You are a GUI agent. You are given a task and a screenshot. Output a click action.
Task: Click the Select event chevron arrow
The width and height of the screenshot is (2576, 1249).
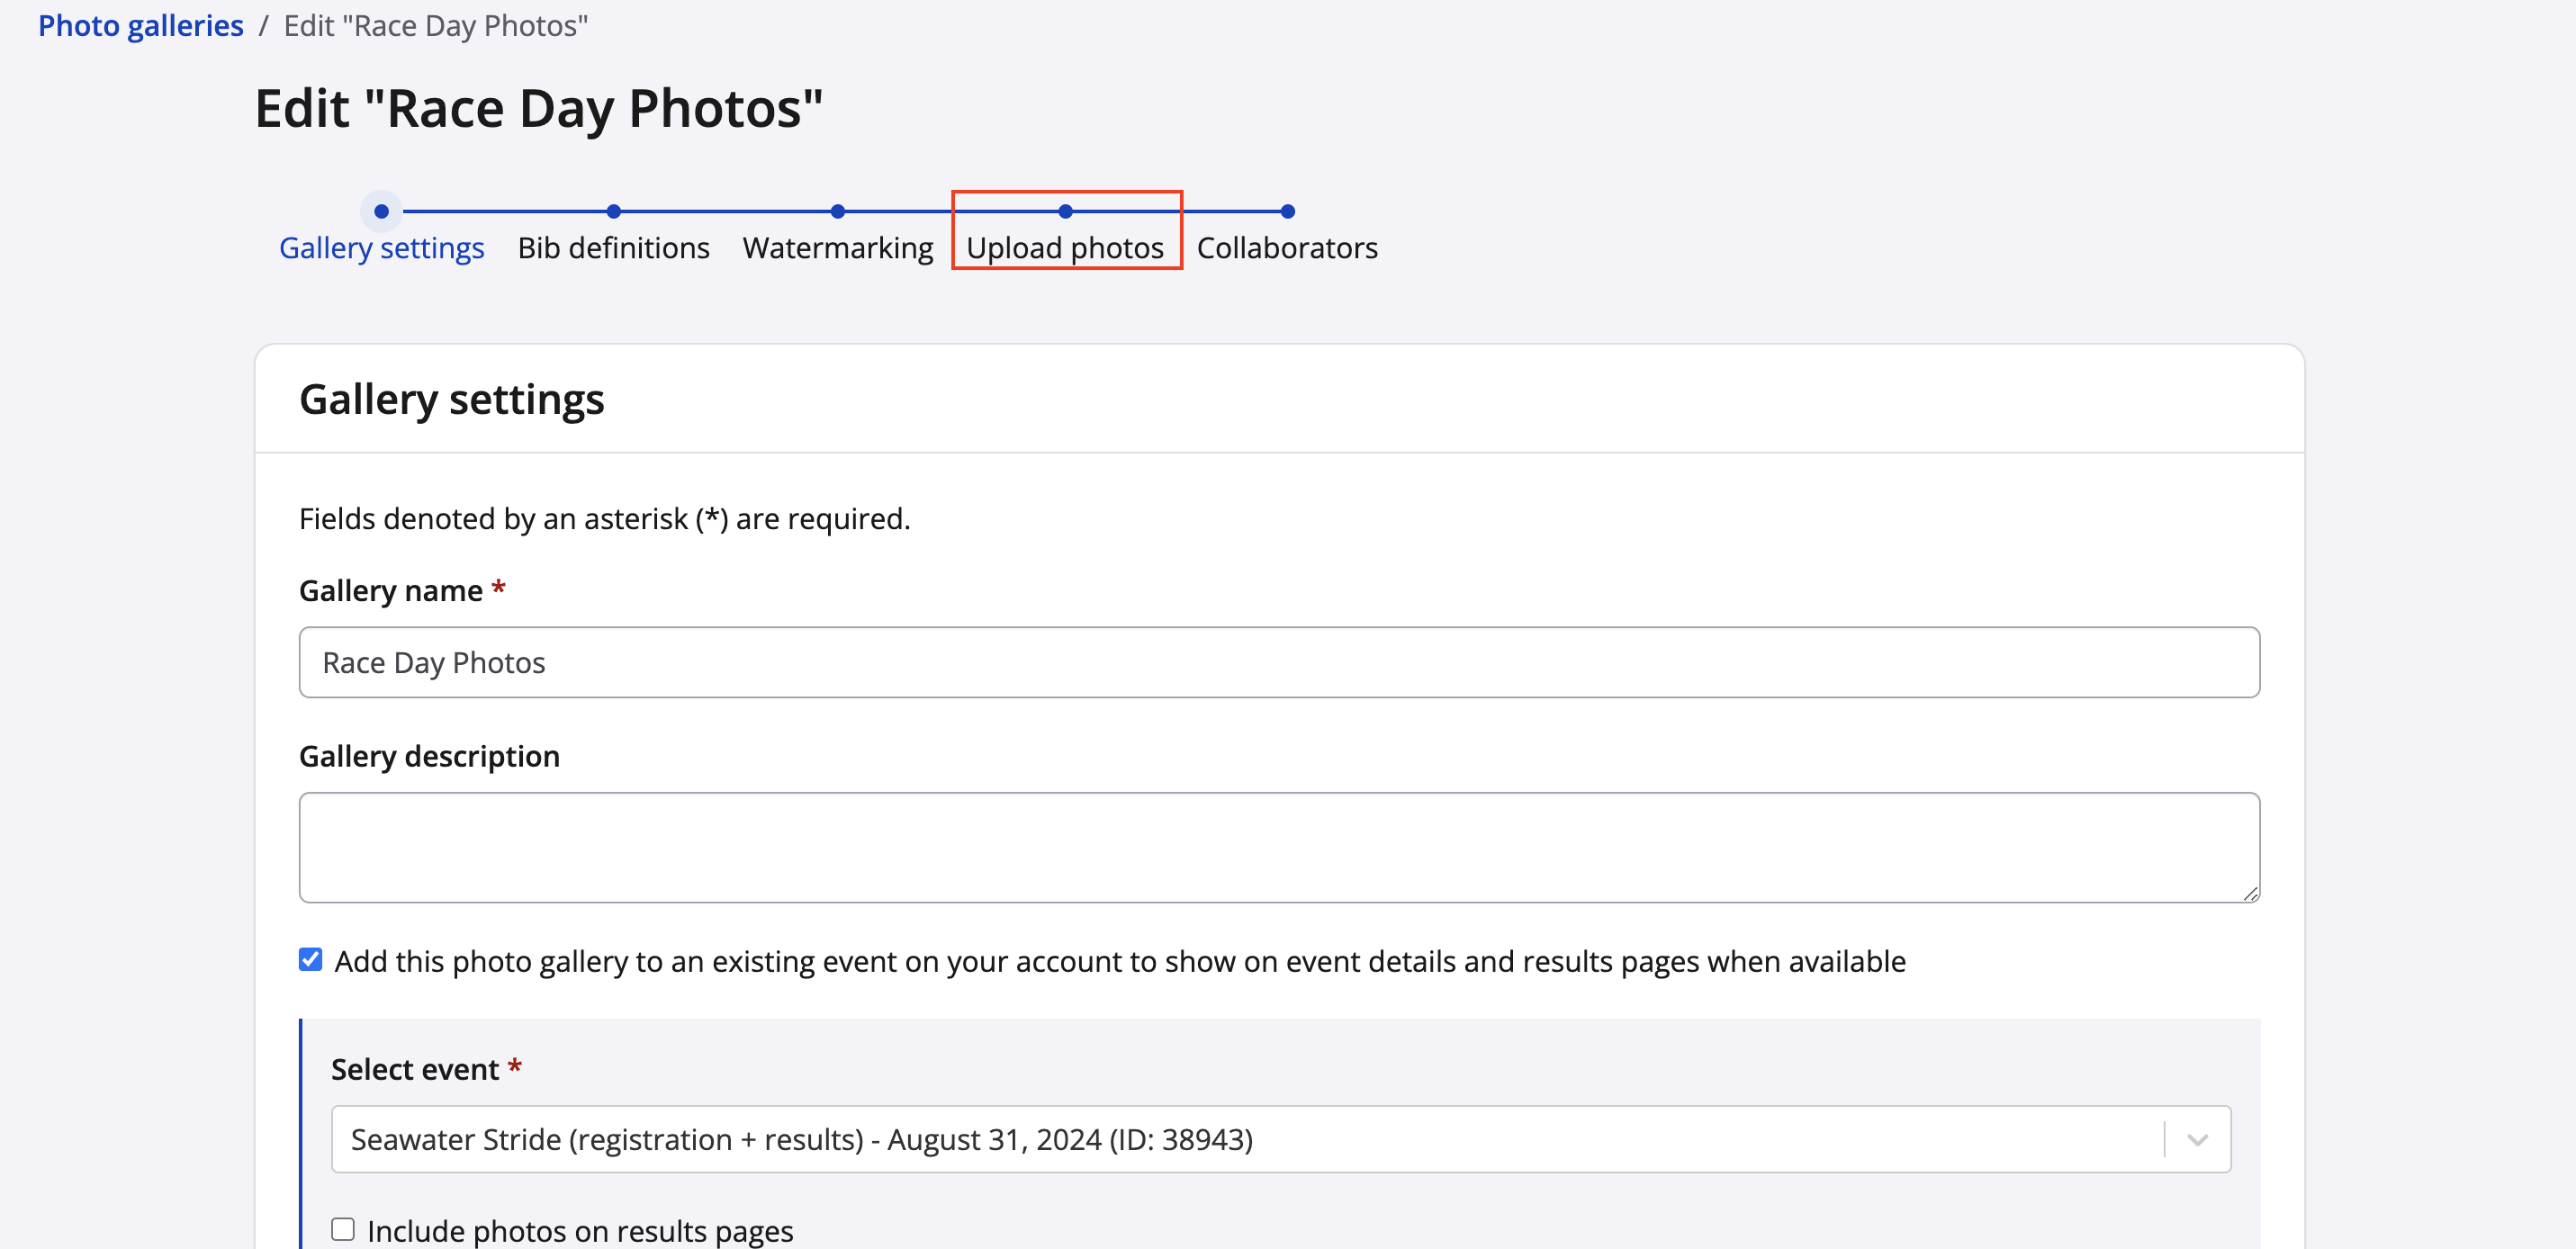(x=2197, y=1140)
